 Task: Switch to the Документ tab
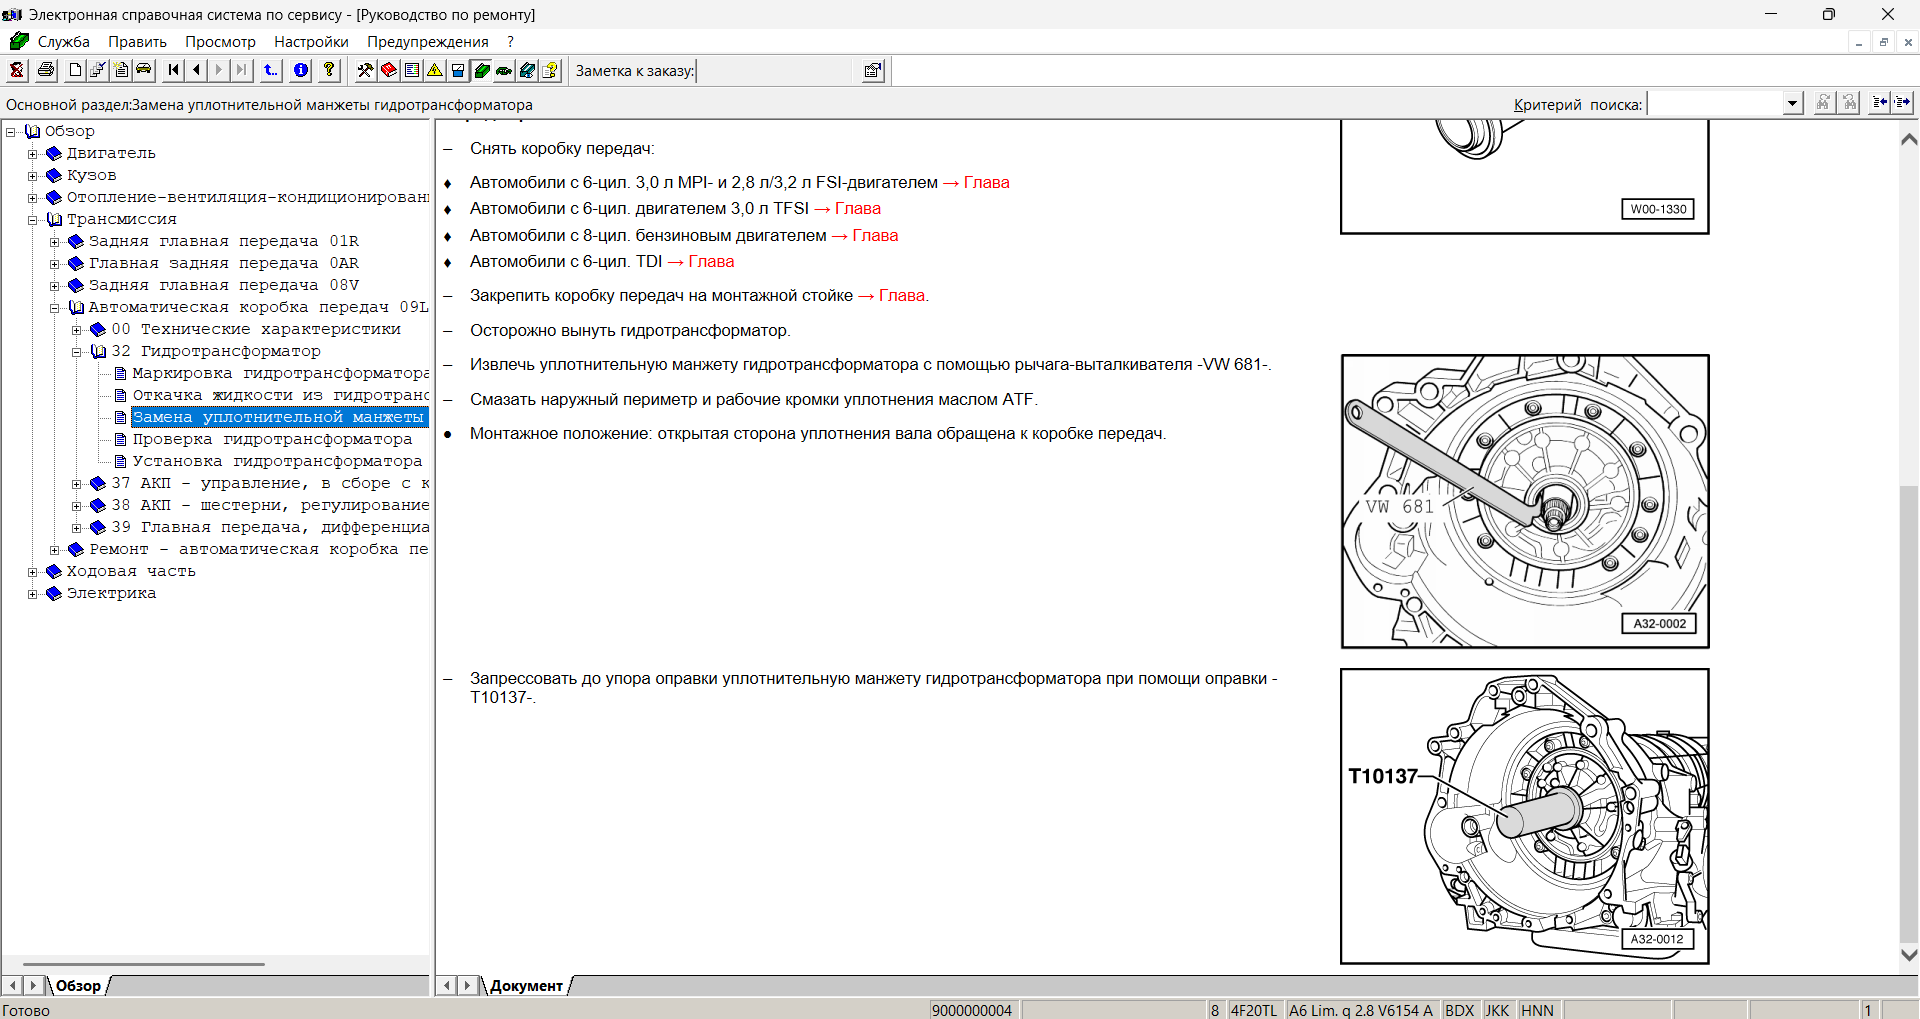[526, 986]
